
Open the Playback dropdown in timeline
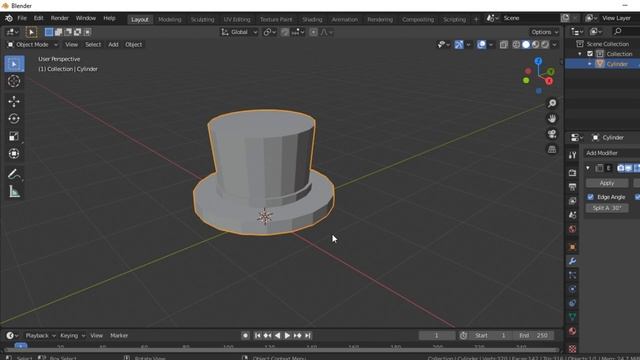point(40,336)
